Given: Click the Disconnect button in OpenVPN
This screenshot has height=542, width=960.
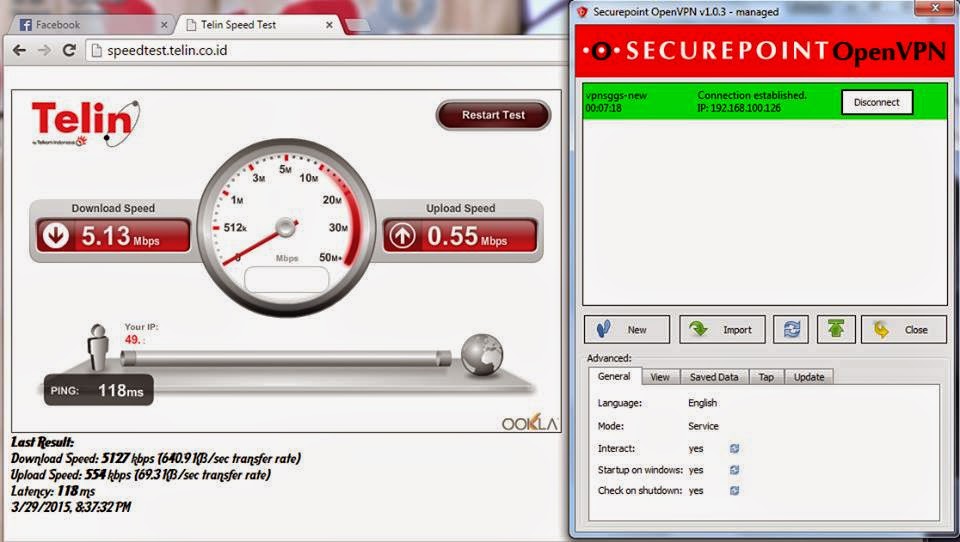Looking at the screenshot, I should (x=877, y=102).
